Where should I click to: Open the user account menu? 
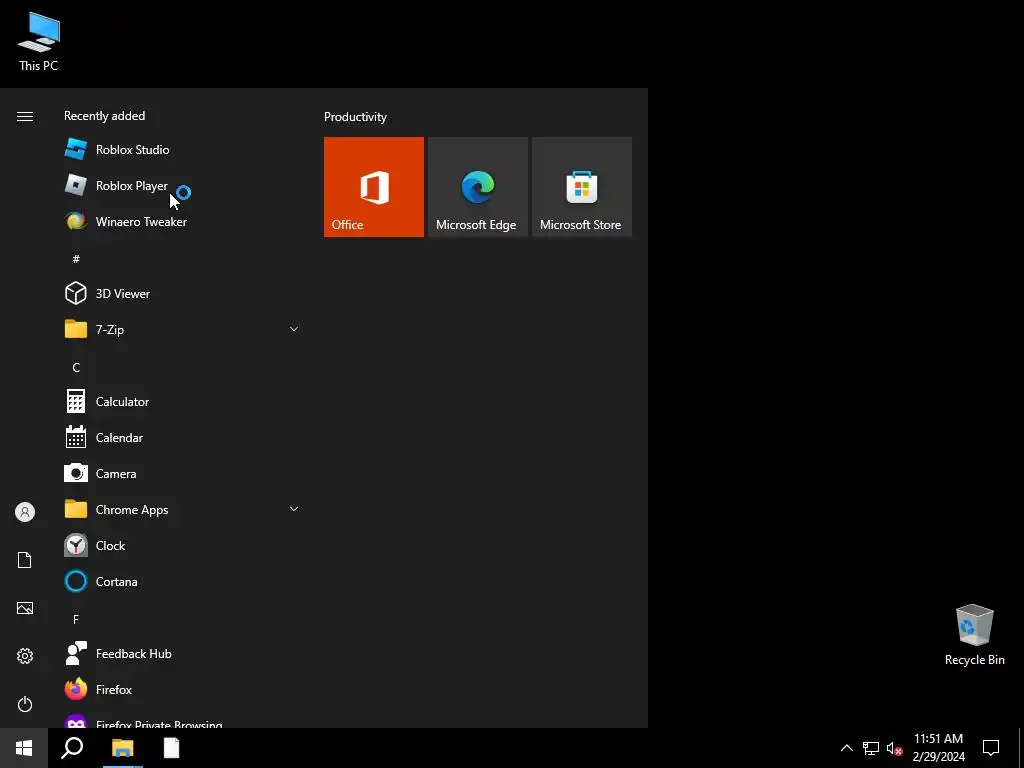tap(25, 512)
